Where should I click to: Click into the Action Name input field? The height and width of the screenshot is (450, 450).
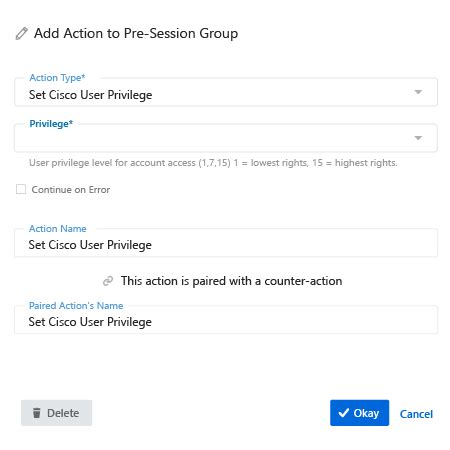(226, 243)
